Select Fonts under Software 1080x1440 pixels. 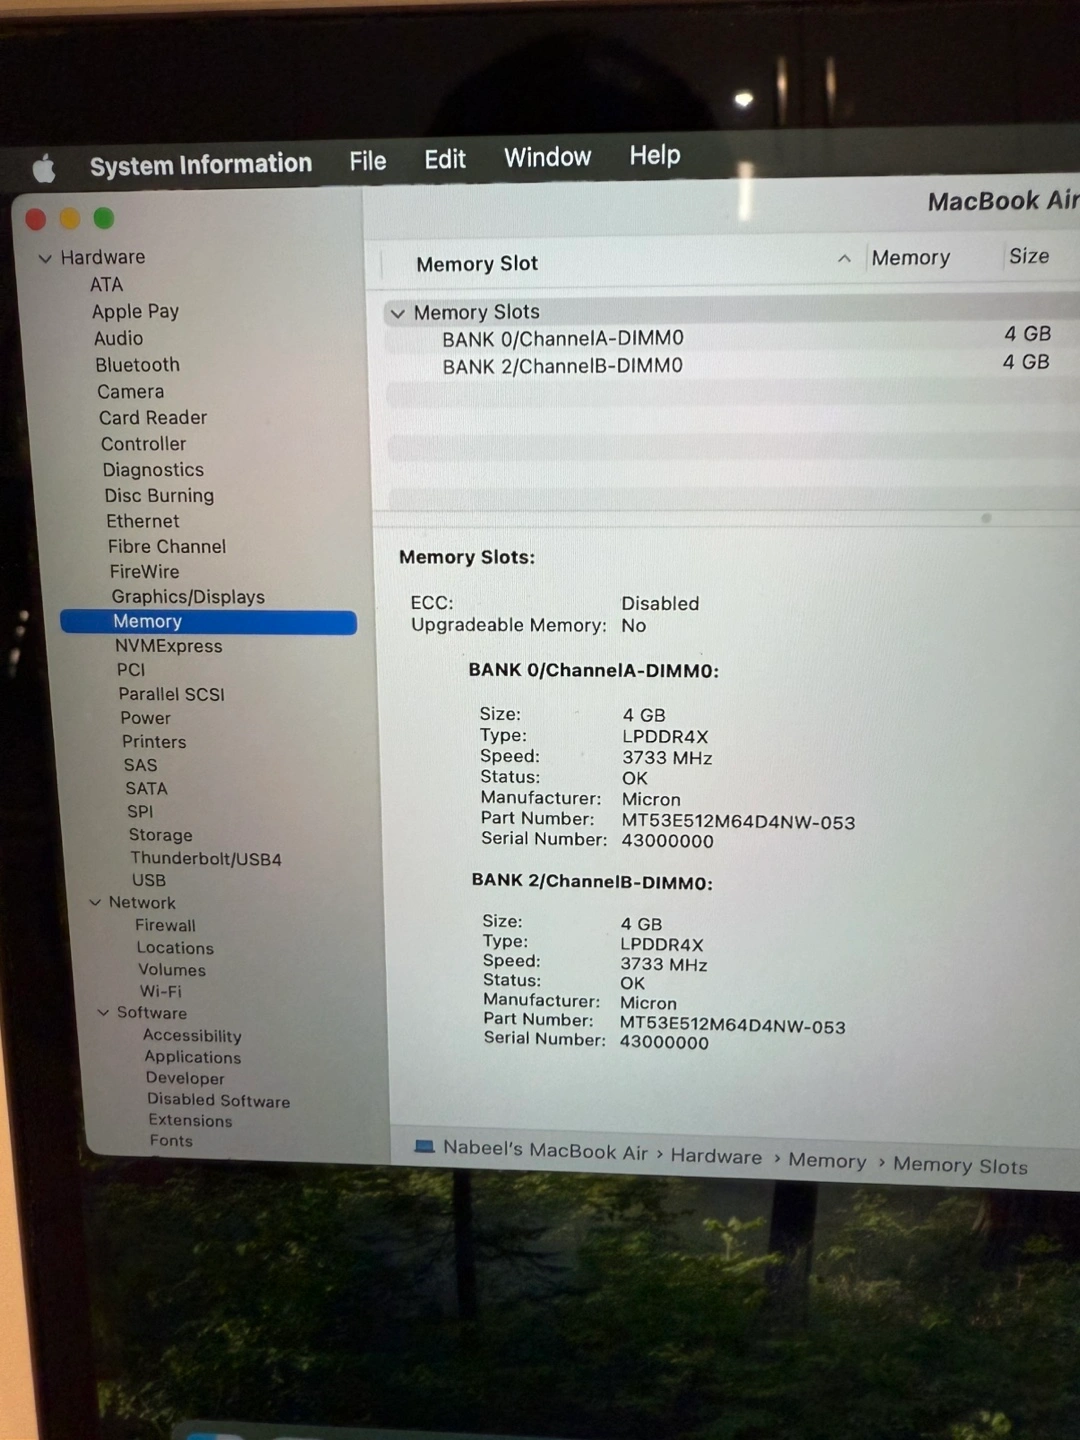click(x=171, y=1141)
